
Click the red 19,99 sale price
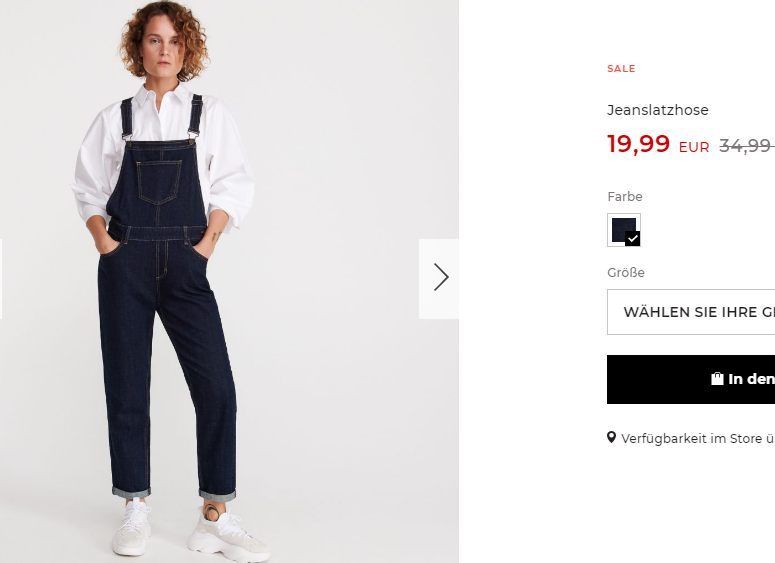638,144
